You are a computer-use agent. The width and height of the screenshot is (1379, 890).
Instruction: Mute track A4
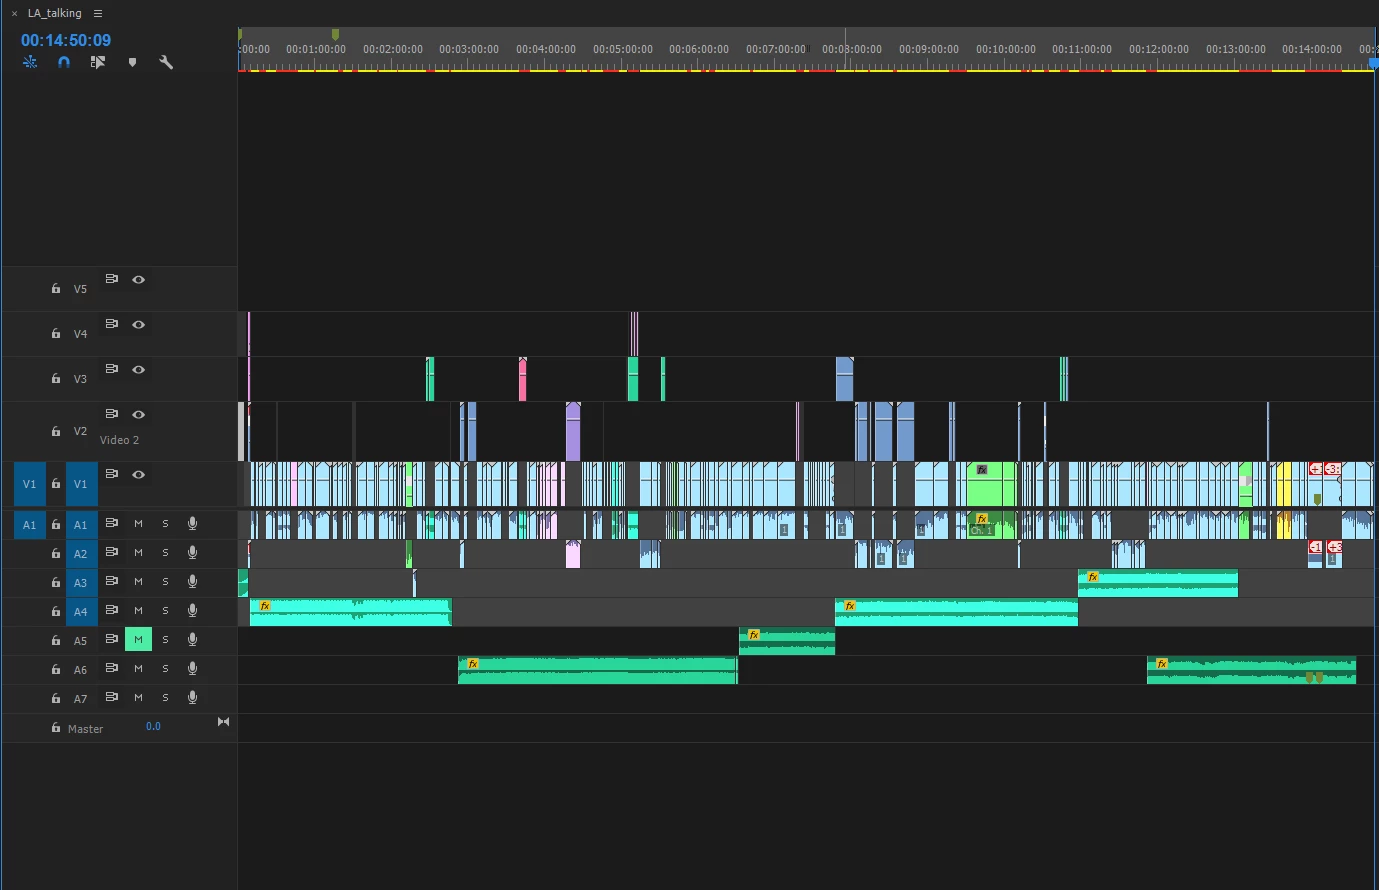point(138,611)
